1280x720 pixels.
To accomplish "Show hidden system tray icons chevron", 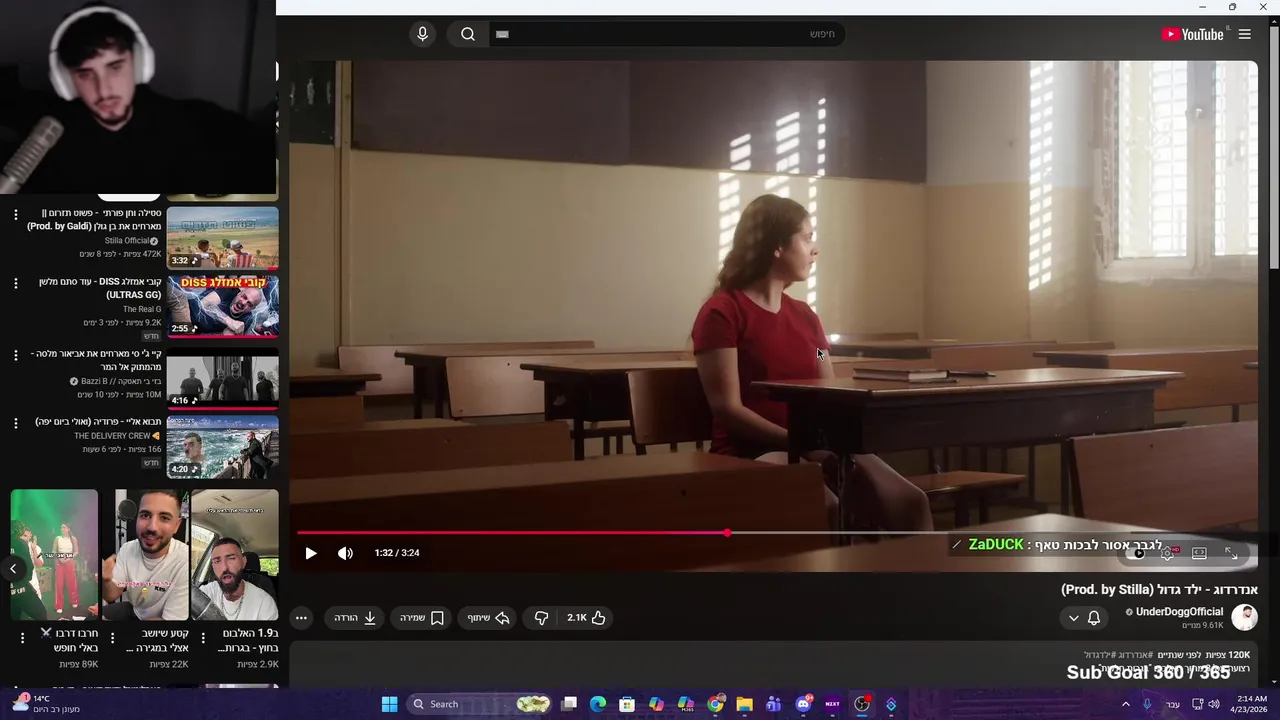I will pos(1126,704).
